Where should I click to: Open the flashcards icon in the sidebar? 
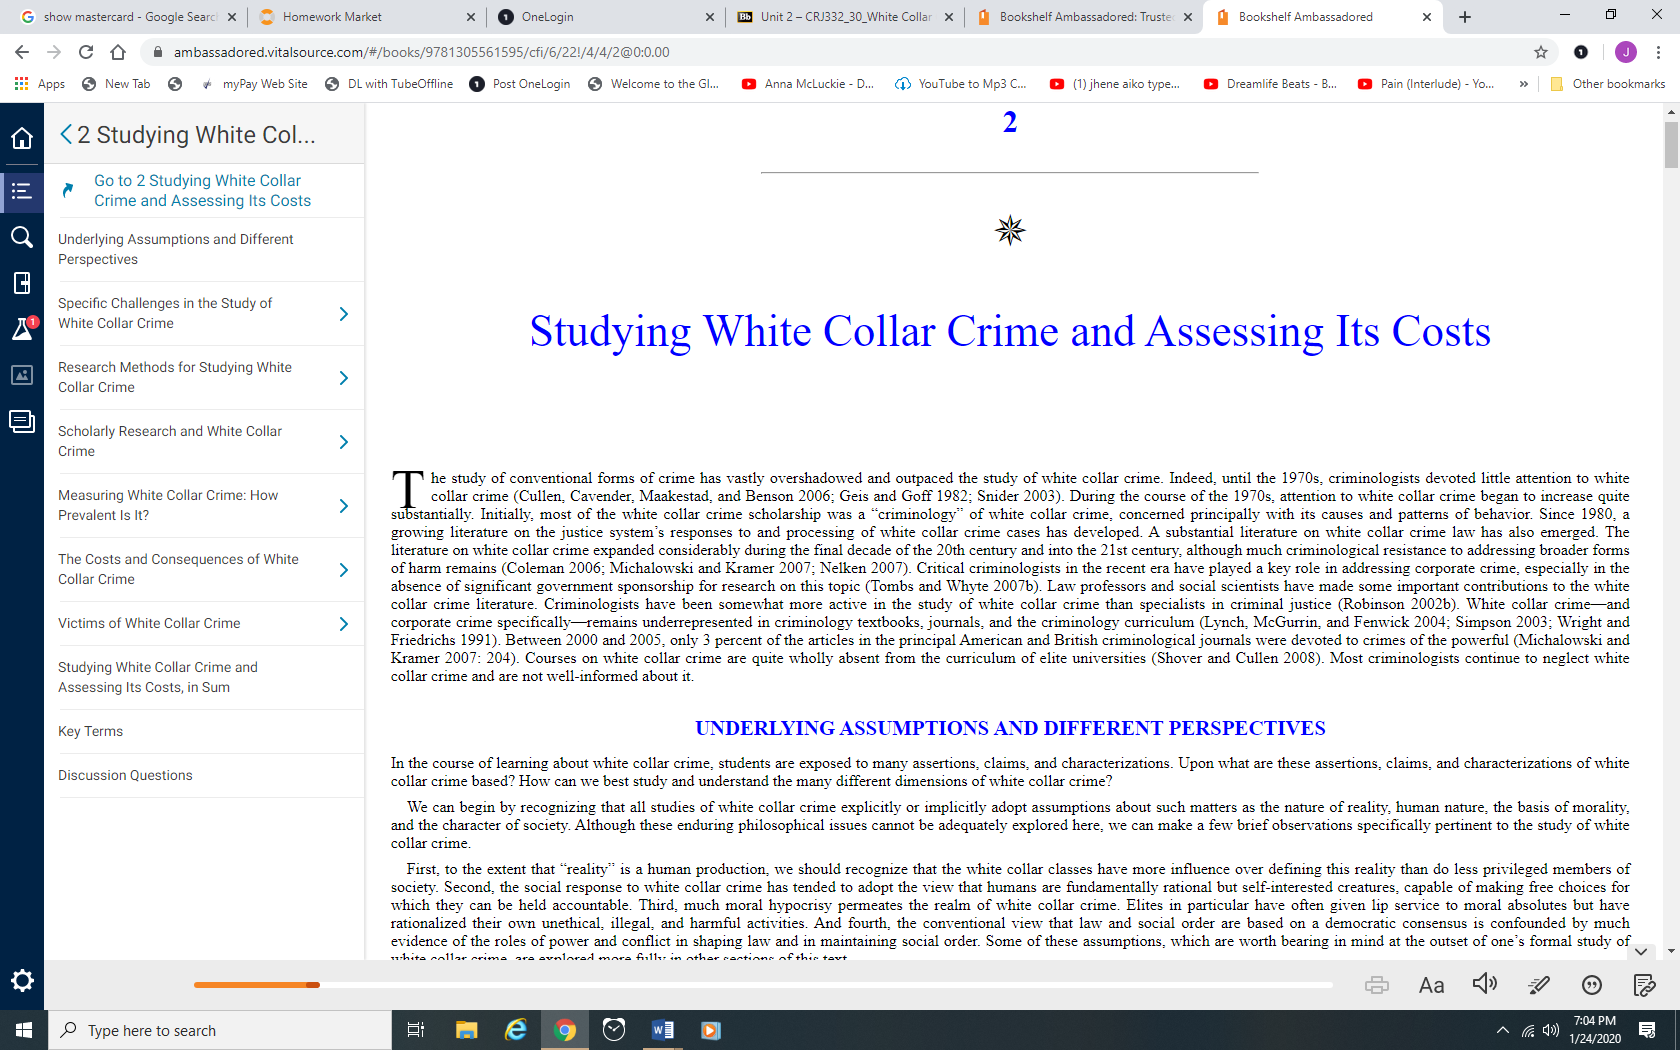pos(22,421)
